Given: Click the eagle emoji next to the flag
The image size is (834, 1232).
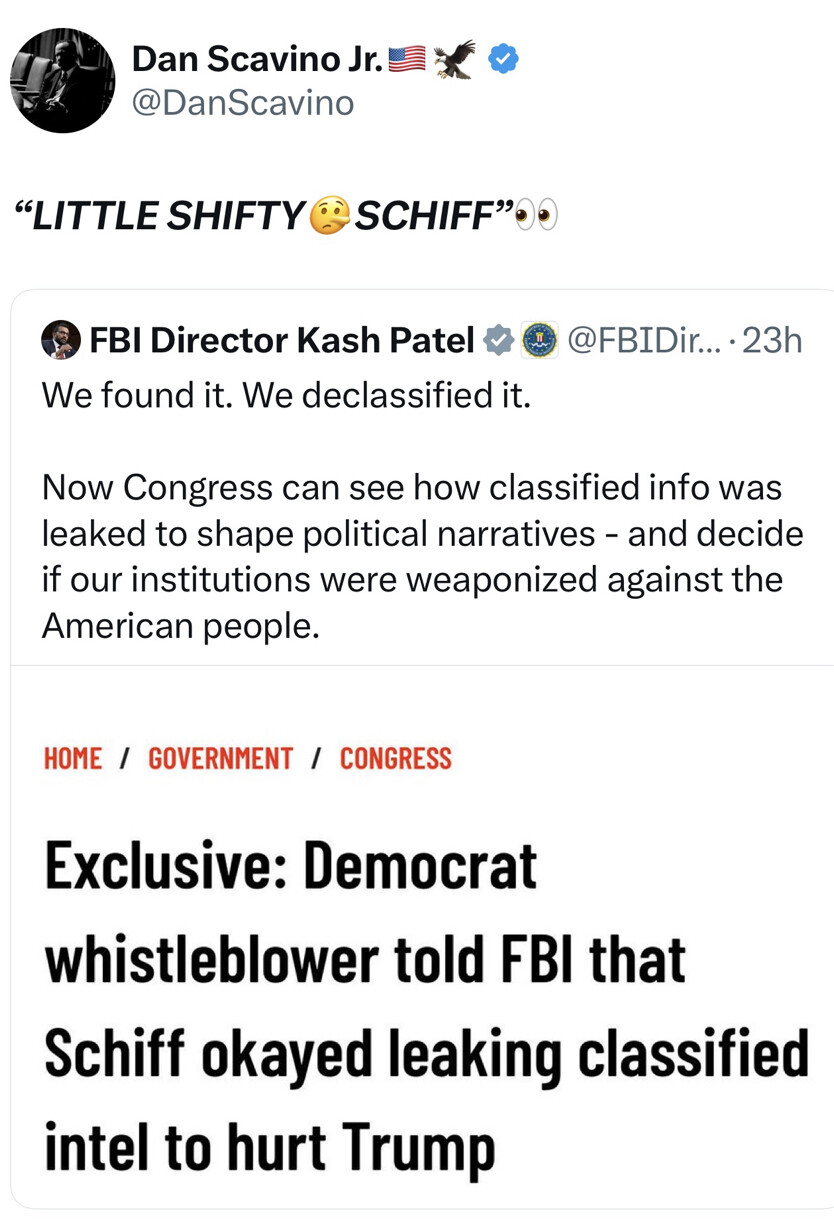Looking at the screenshot, I should click(x=453, y=61).
